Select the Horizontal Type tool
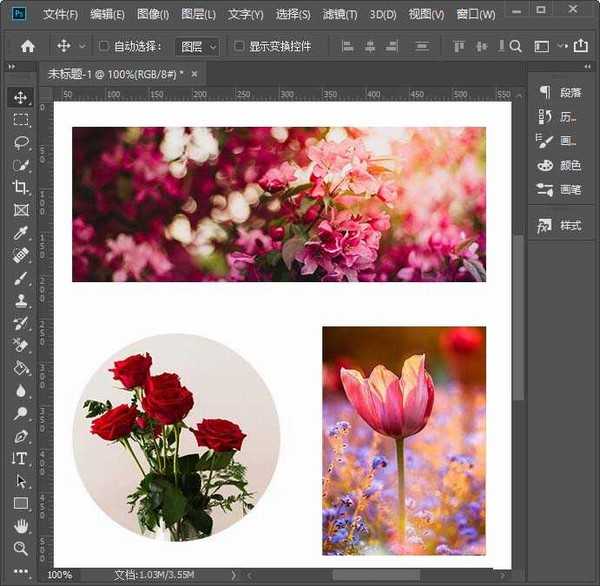 (21, 458)
